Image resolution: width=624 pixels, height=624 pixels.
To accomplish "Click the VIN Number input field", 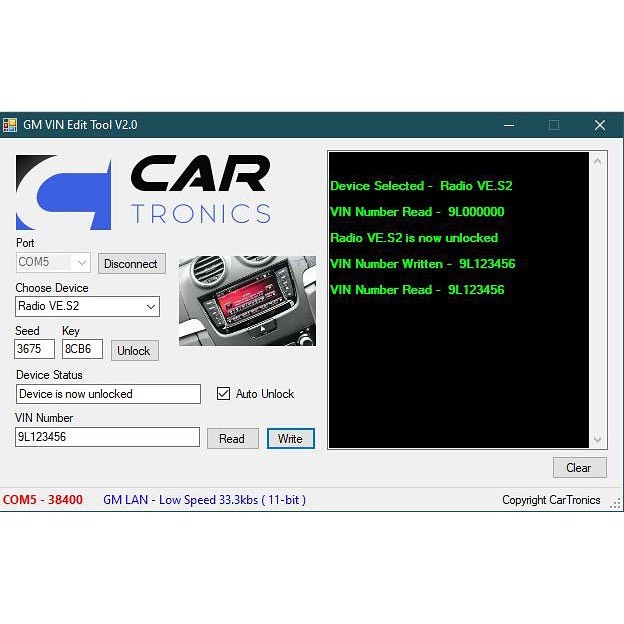I will point(107,437).
